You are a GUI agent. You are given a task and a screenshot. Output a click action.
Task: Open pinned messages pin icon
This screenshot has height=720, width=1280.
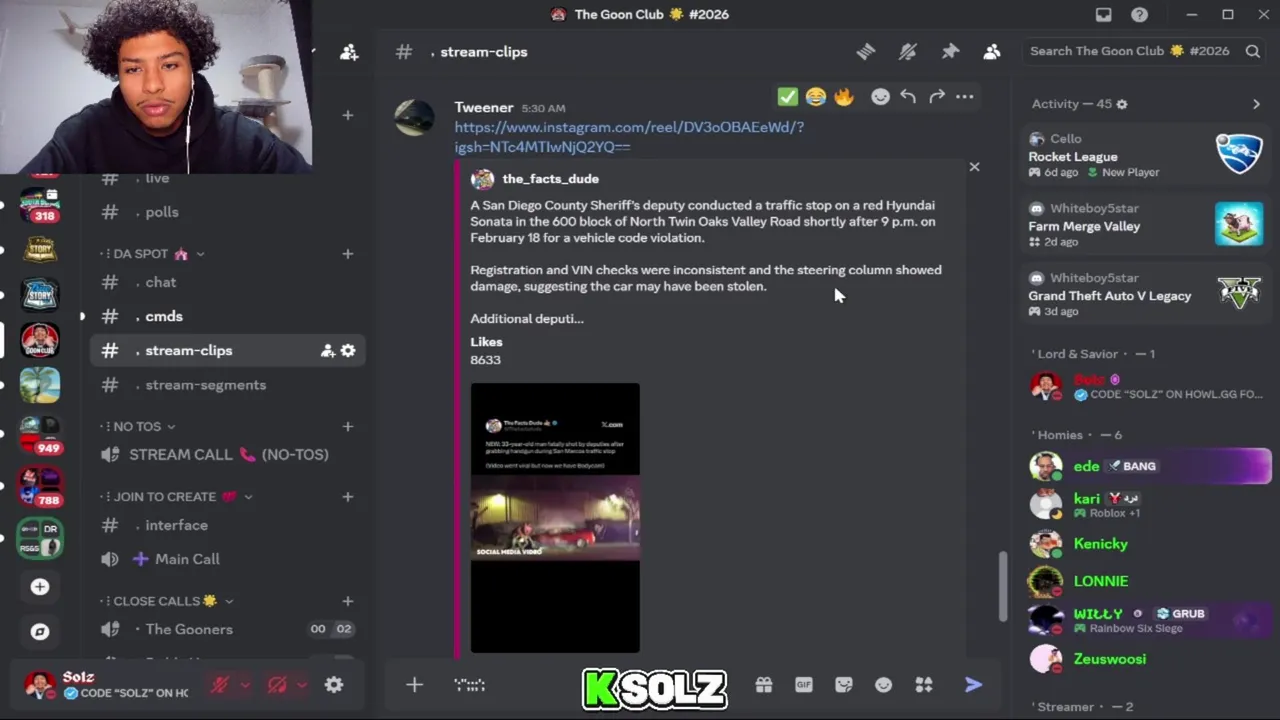pyautogui.click(x=950, y=51)
